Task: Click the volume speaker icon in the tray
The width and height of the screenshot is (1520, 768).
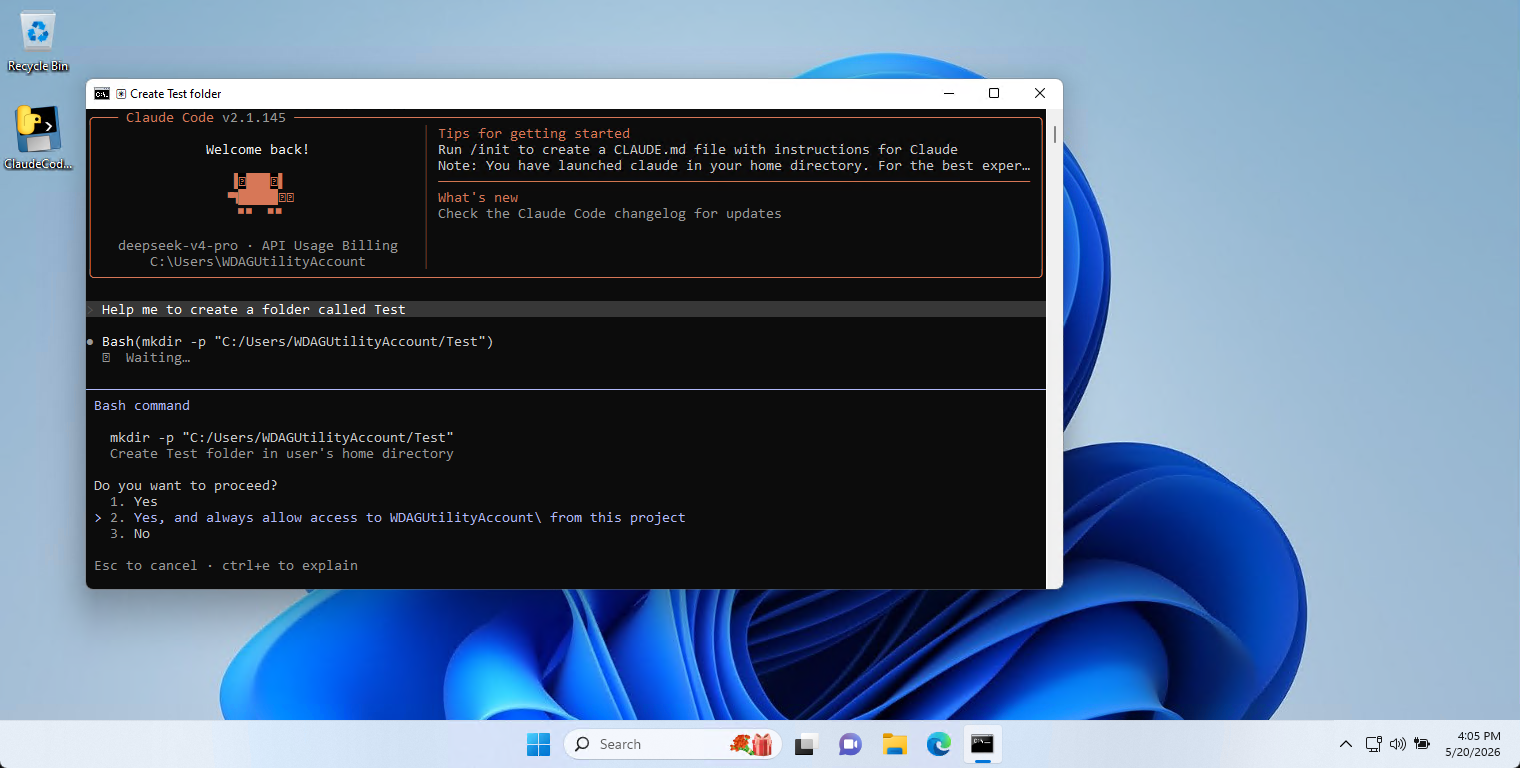Action: (x=1398, y=744)
